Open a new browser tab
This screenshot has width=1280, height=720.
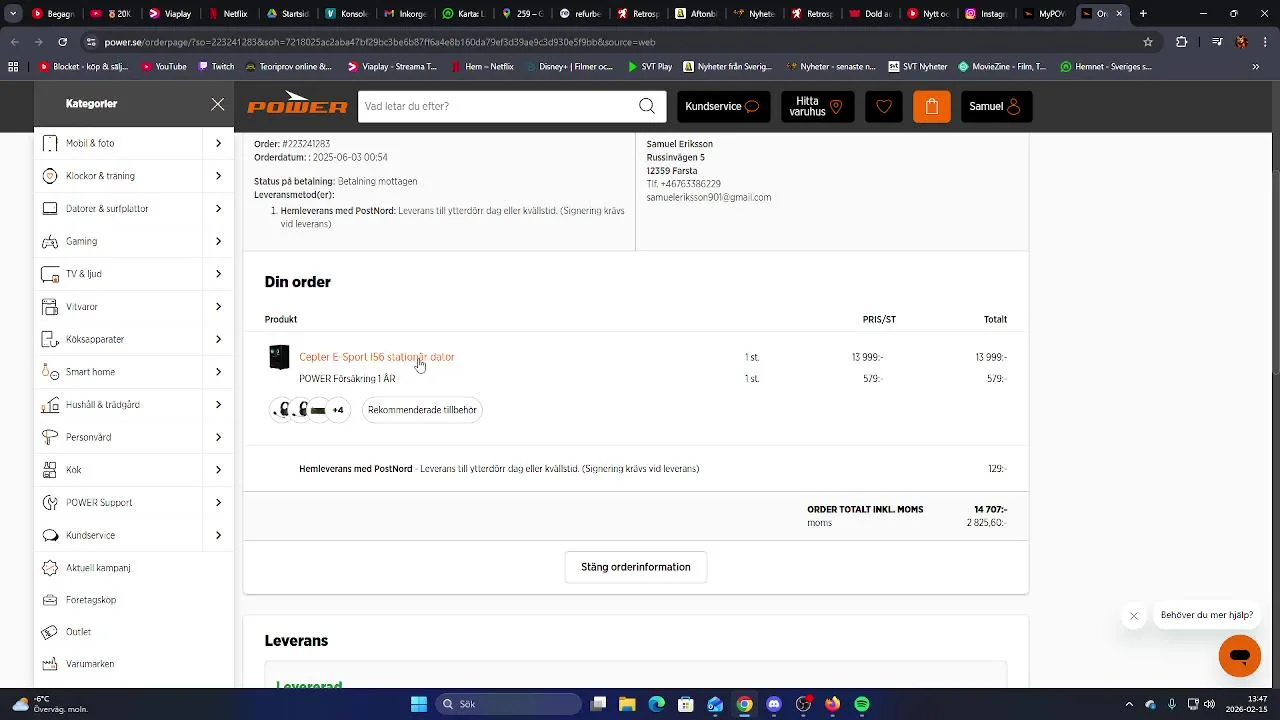(1143, 14)
